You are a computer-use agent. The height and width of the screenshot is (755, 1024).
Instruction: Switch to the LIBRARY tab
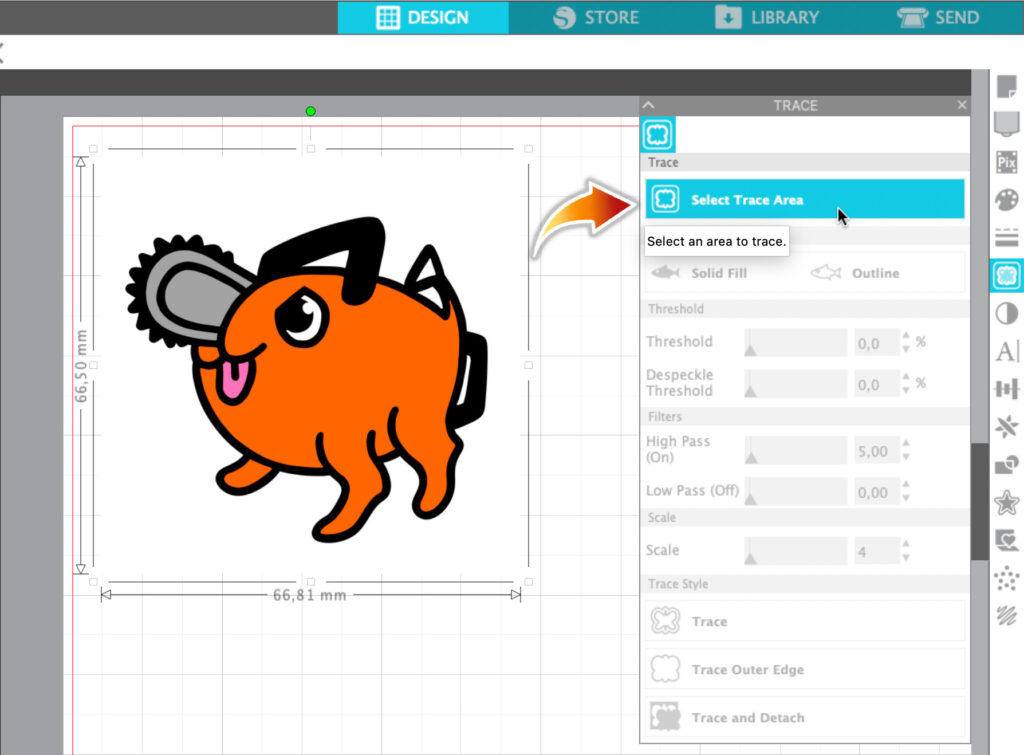767,17
